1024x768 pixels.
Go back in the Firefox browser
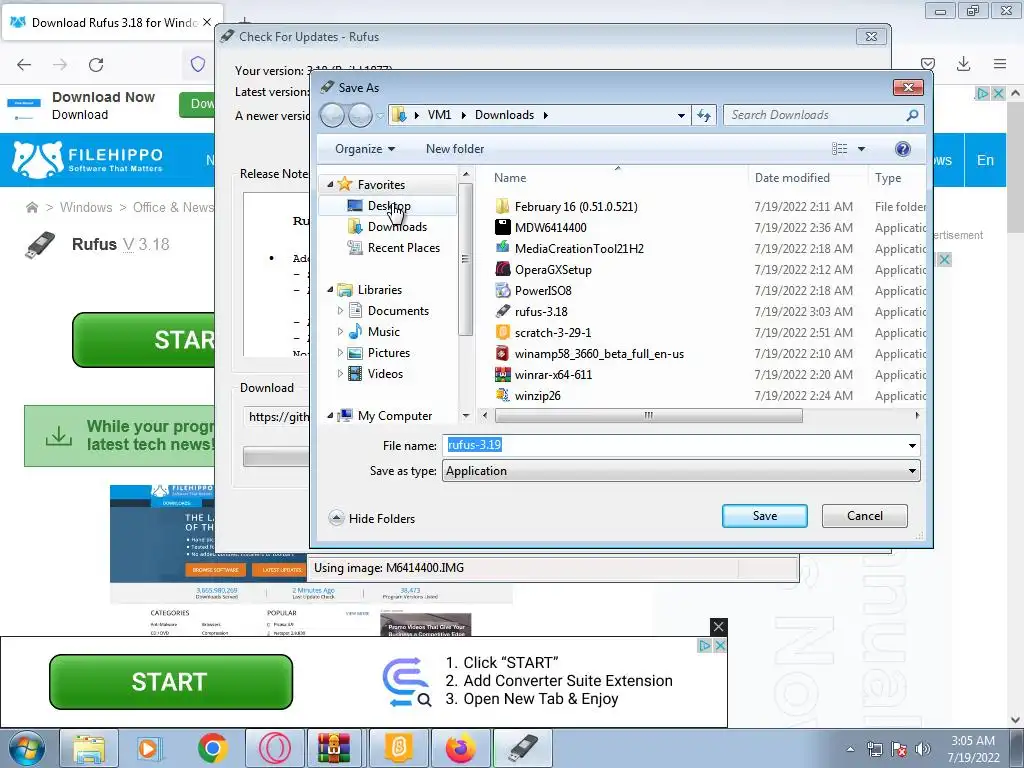pos(24,65)
